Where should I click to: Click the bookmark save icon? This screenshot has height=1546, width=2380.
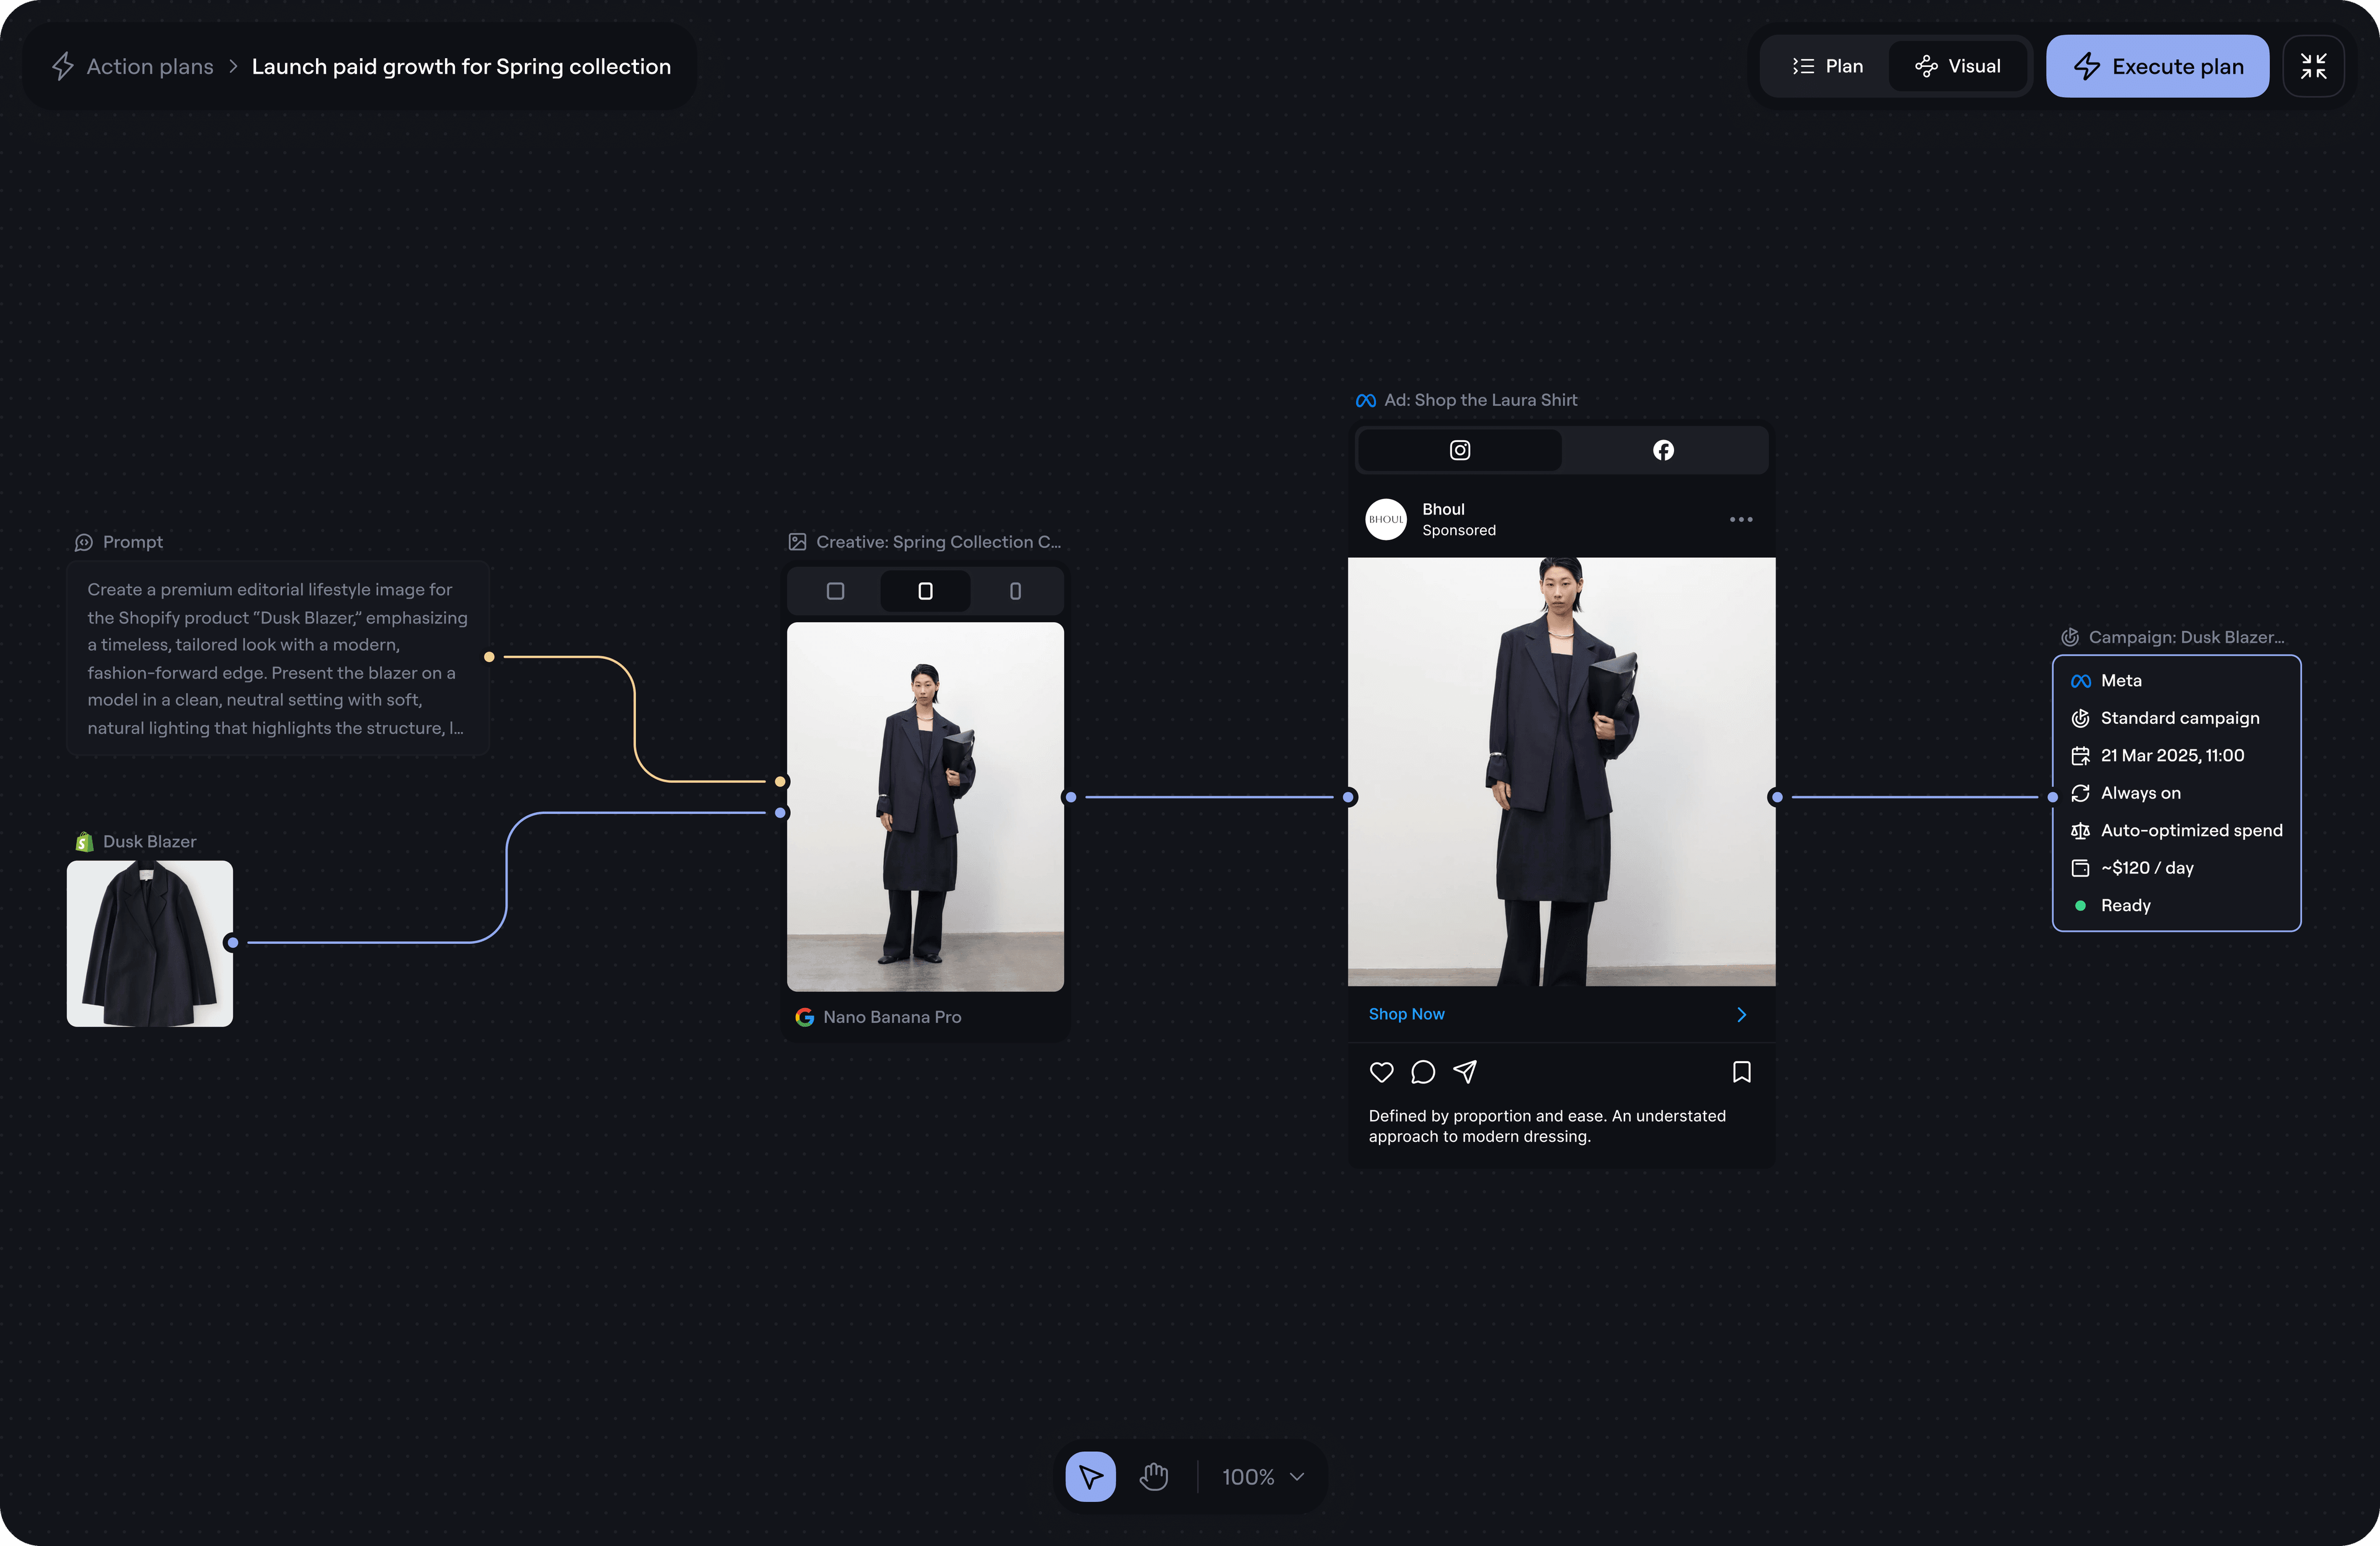click(x=1741, y=1072)
